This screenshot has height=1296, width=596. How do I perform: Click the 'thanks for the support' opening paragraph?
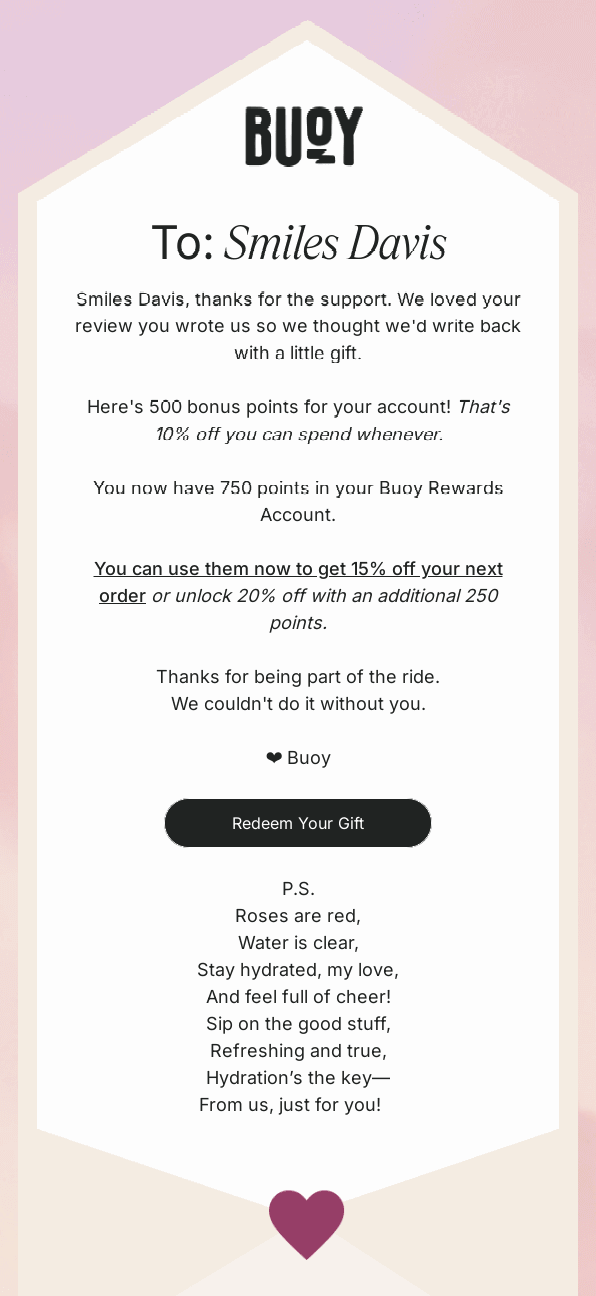click(298, 326)
